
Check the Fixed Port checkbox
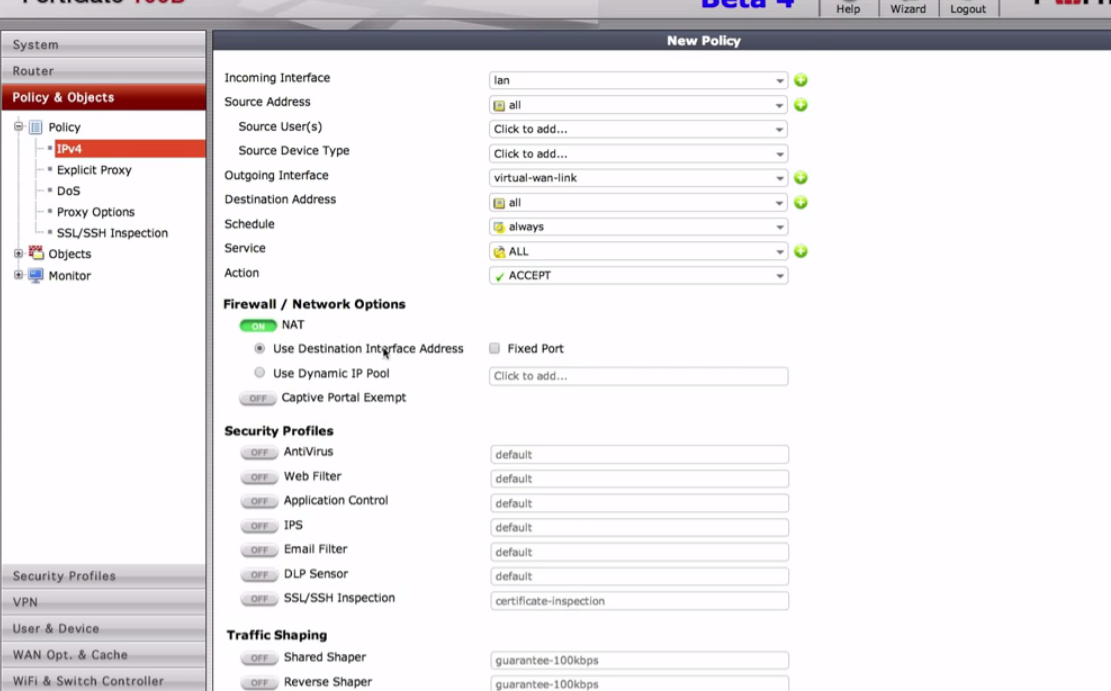click(x=495, y=348)
